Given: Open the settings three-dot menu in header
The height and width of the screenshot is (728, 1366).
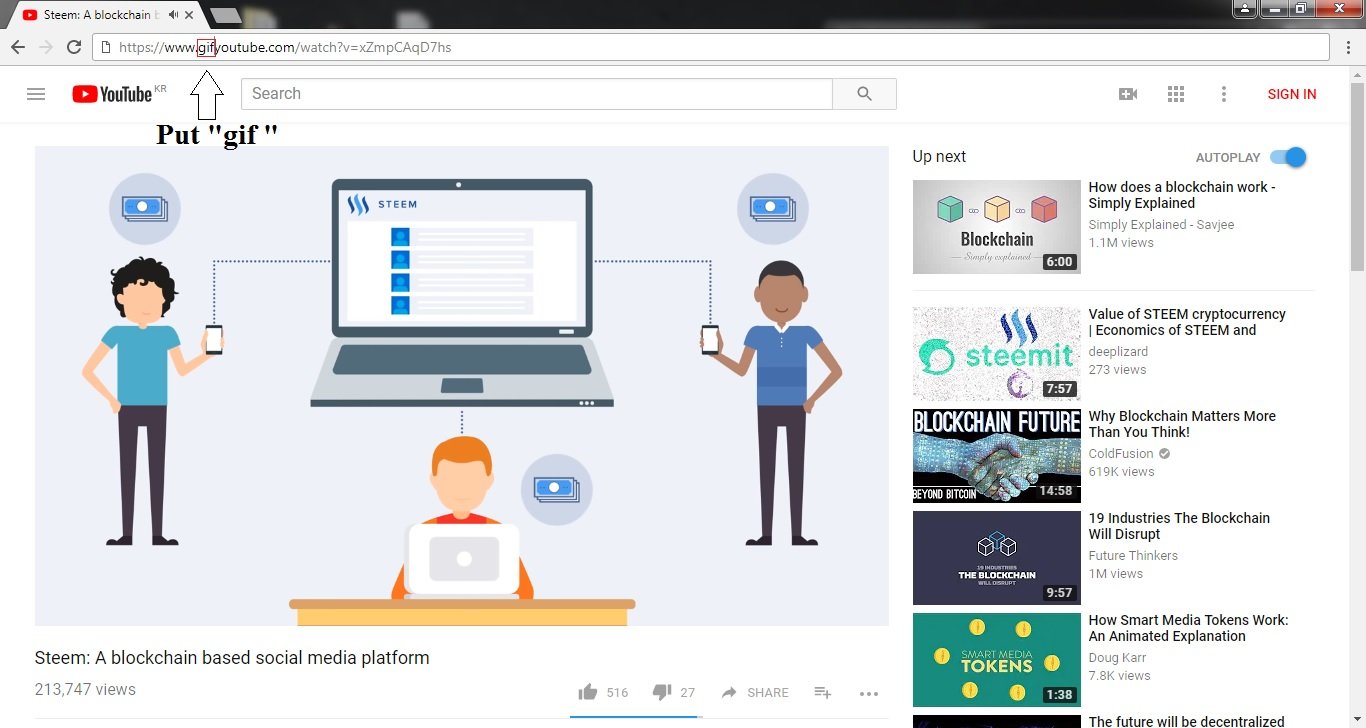Looking at the screenshot, I should [1223, 94].
